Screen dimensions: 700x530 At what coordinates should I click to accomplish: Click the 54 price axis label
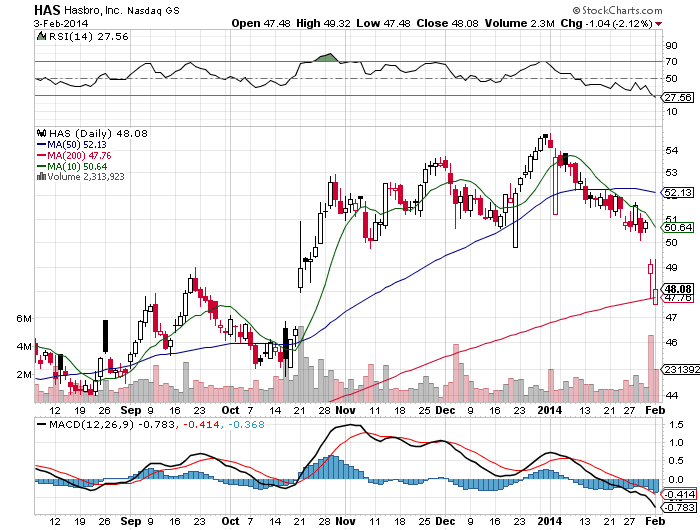[x=671, y=151]
